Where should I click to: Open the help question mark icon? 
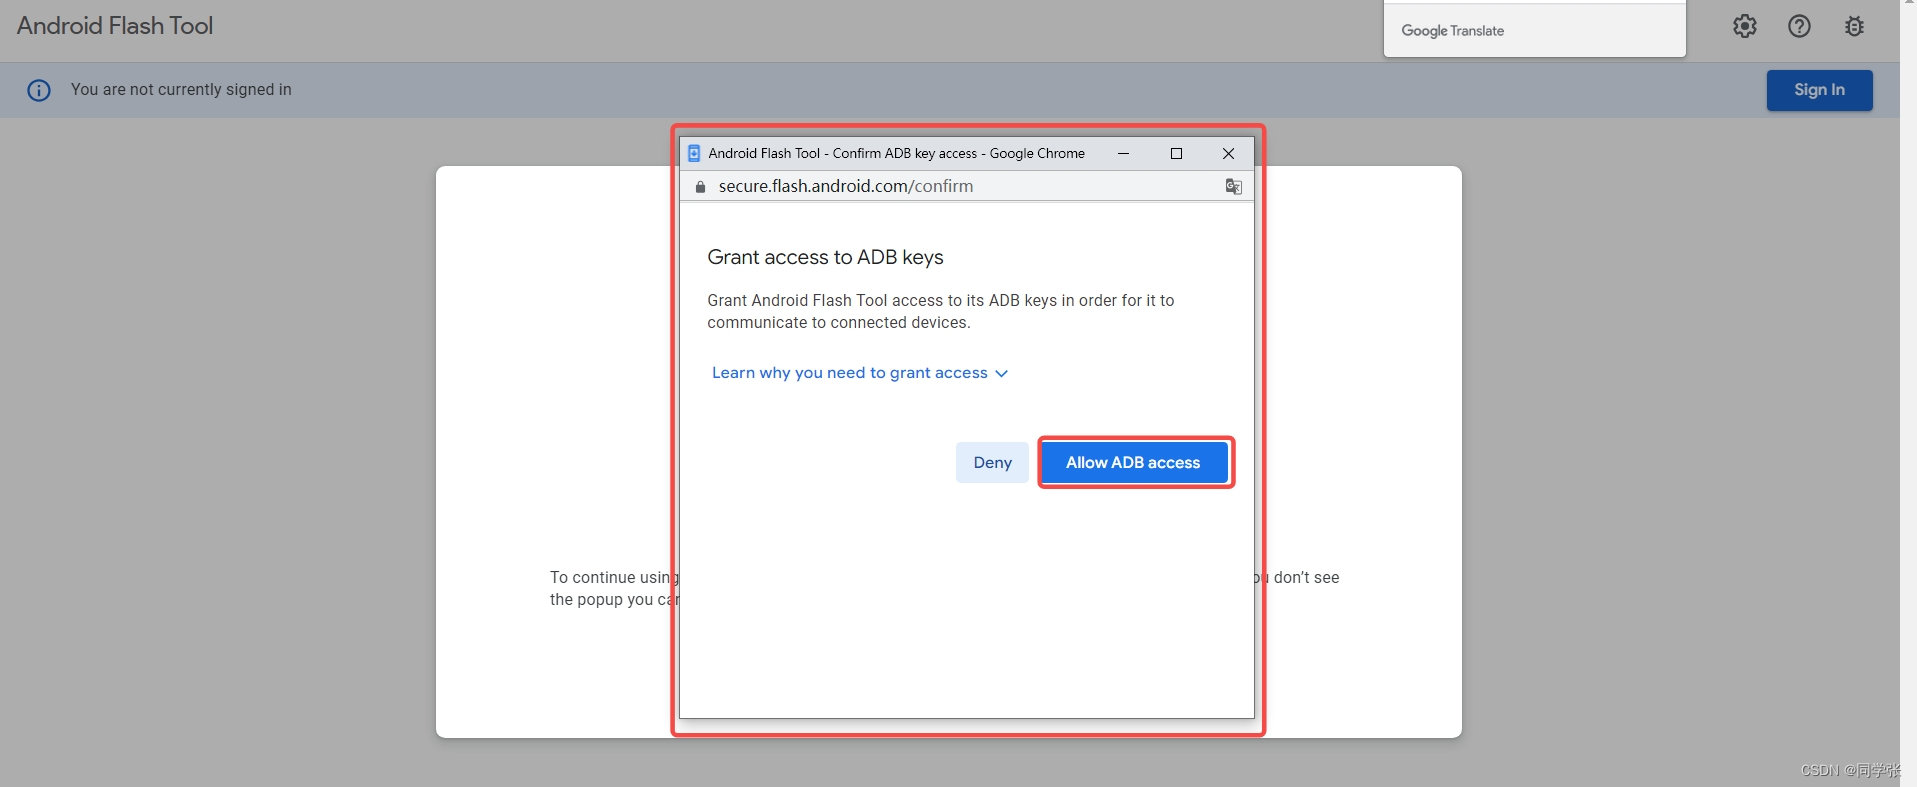pos(1799,26)
